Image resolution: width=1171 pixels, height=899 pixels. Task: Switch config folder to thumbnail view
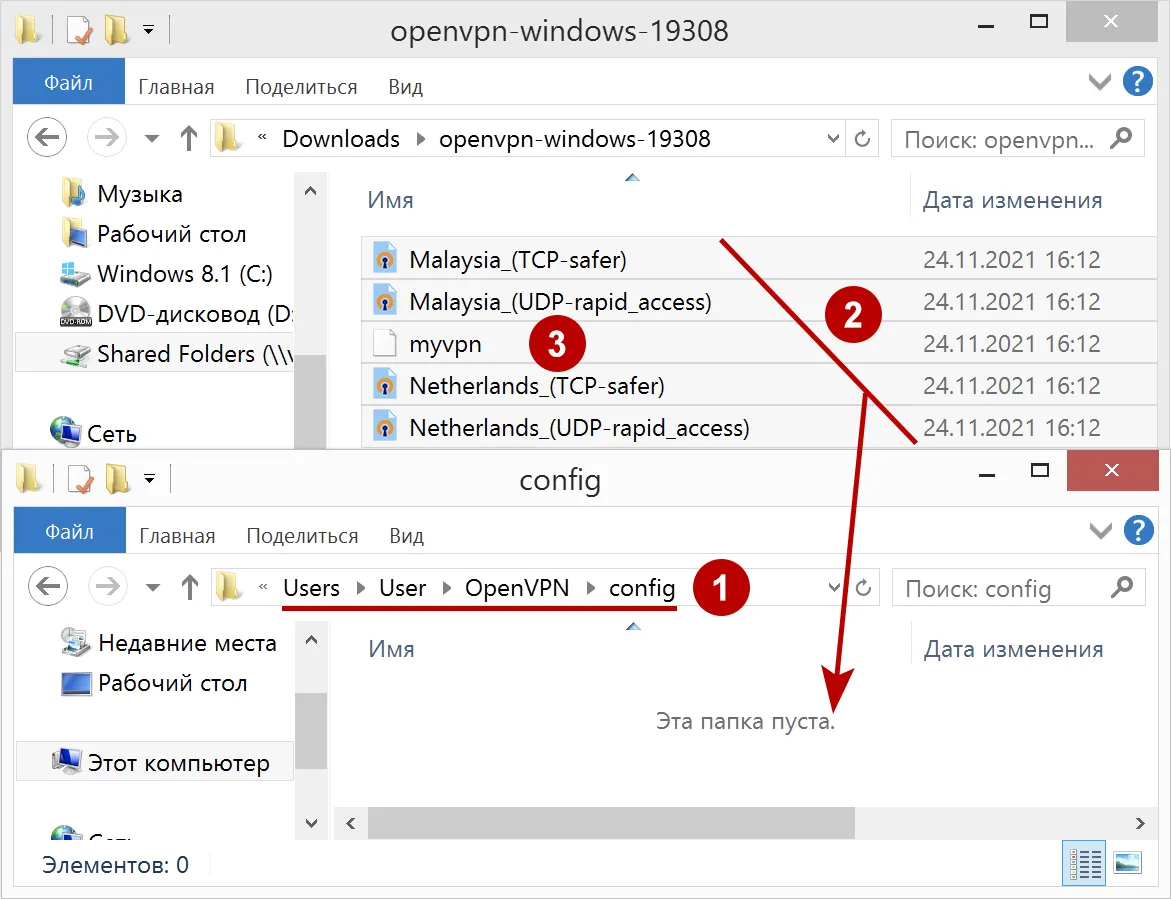point(1128,862)
